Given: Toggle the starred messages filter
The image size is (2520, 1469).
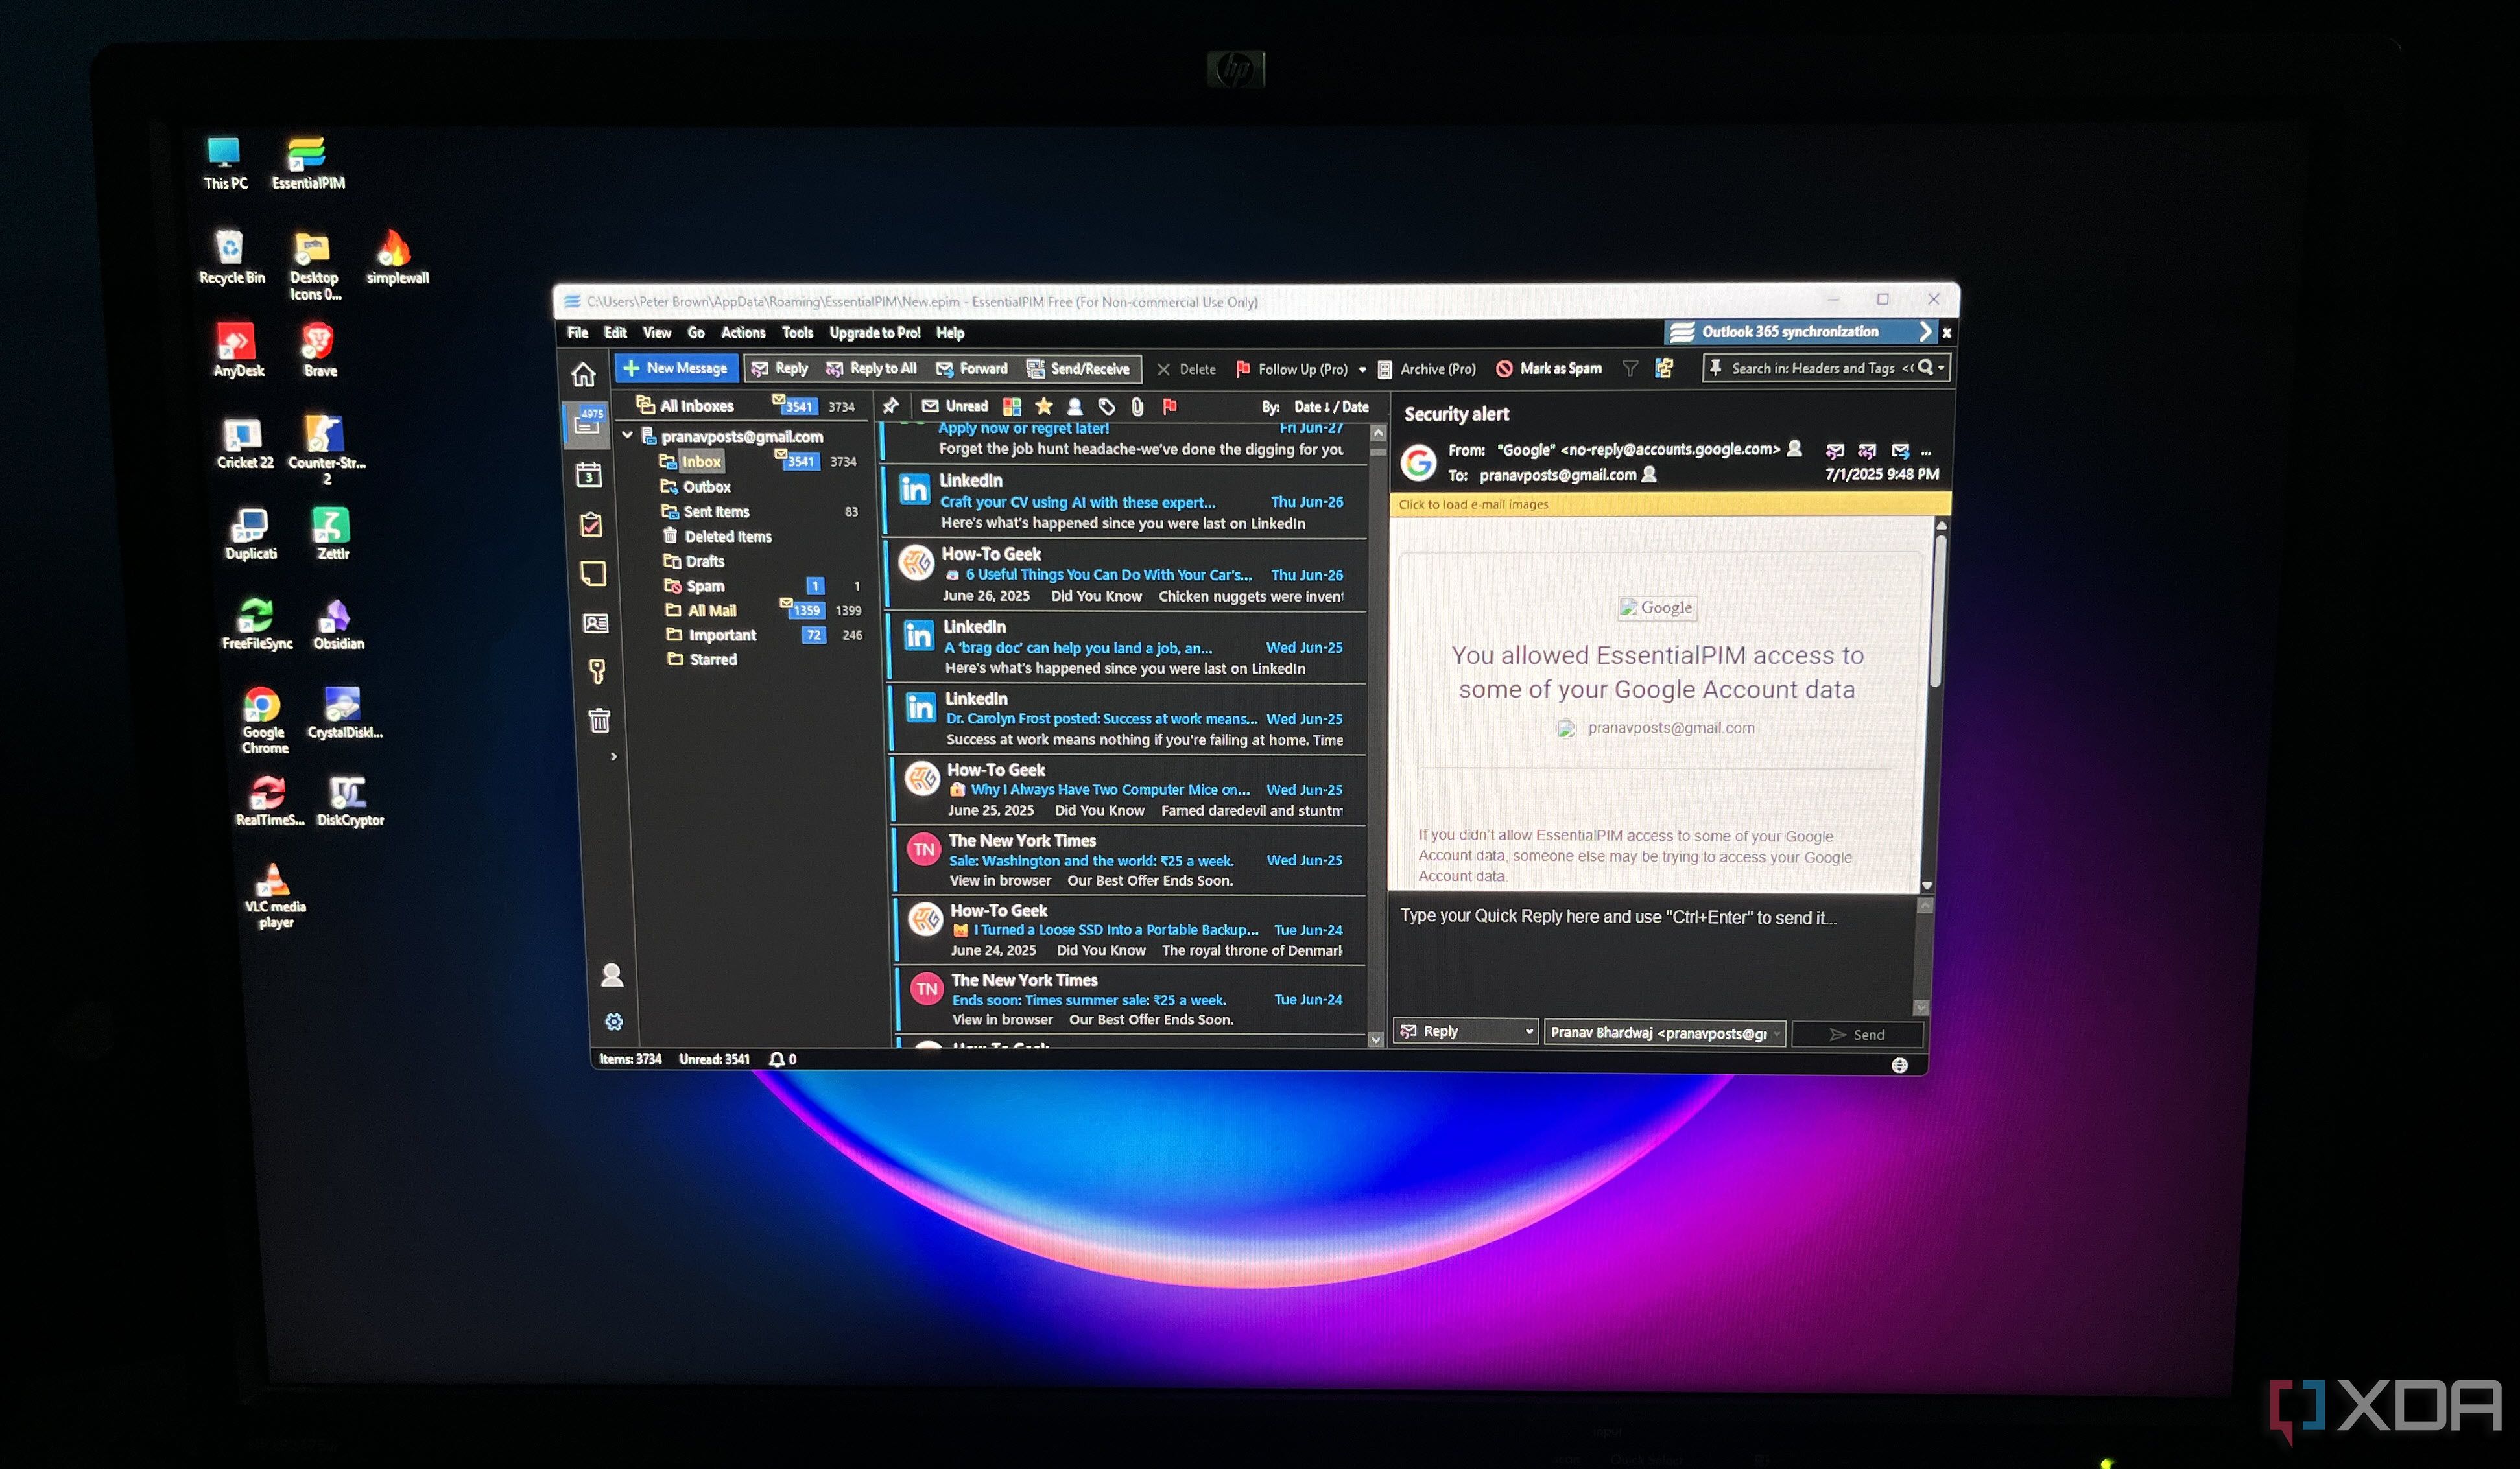Looking at the screenshot, I should tap(1044, 406).
